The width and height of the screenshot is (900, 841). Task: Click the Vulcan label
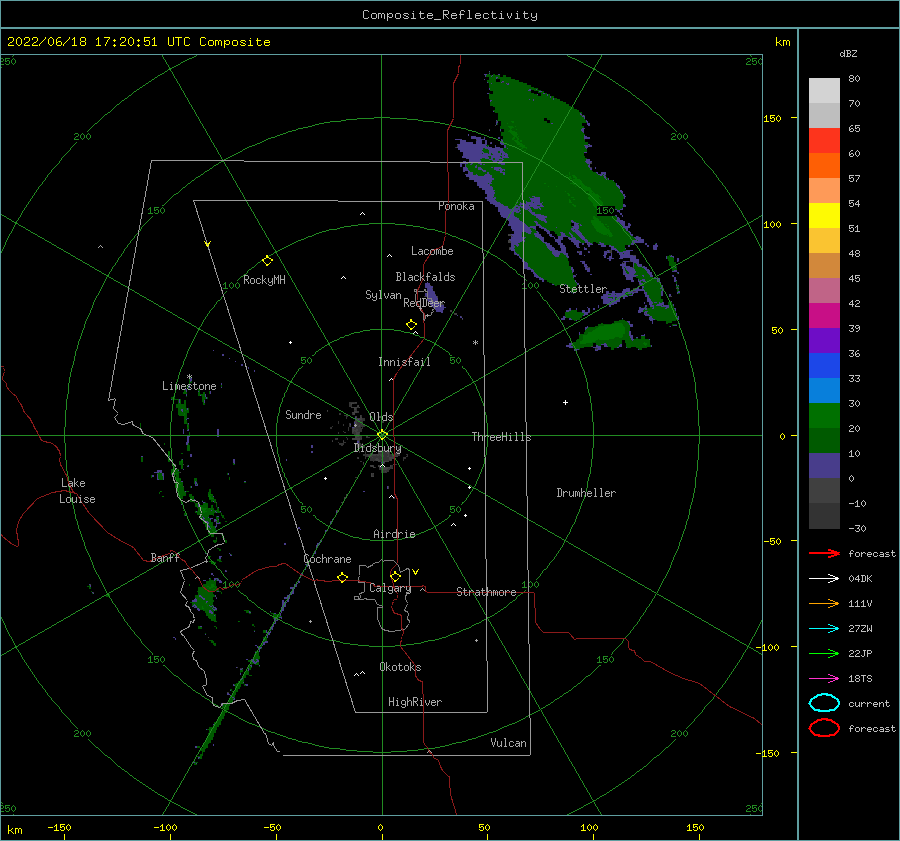tap(509, 743)
